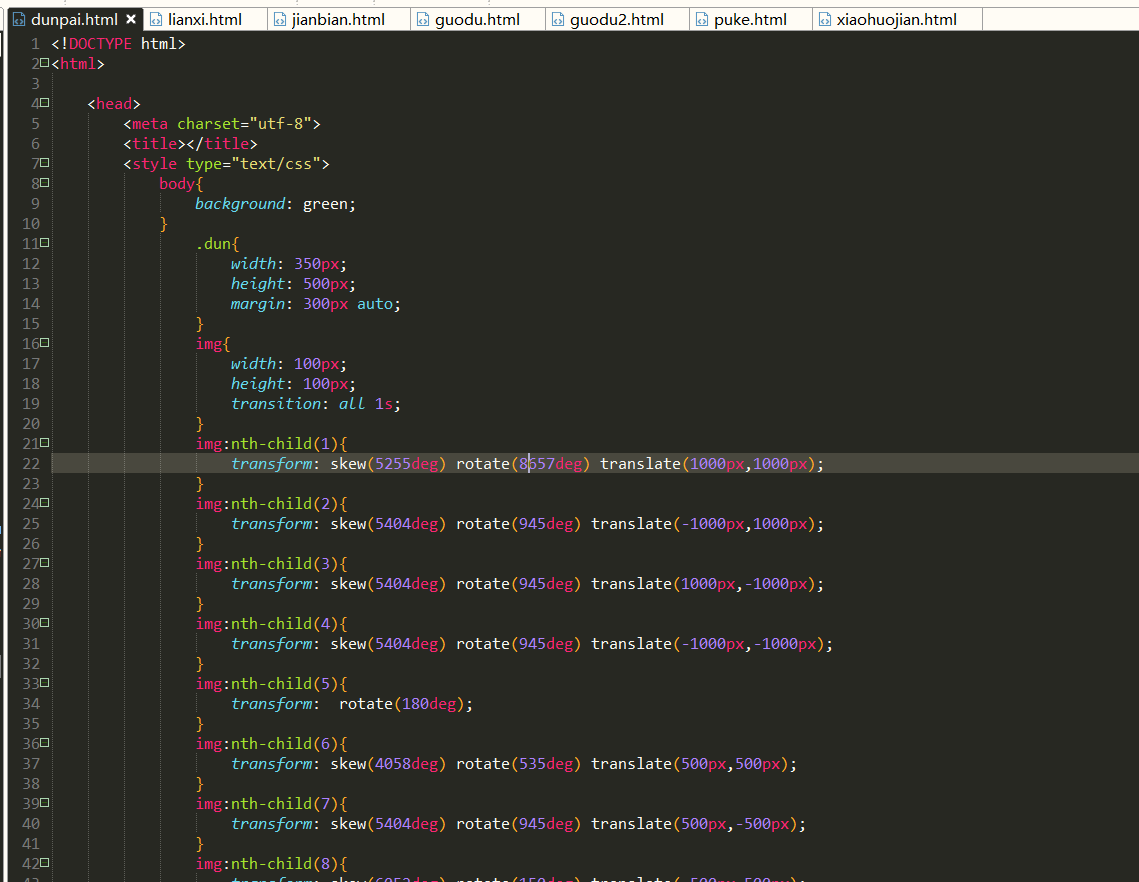Collapse the nth-child(7) fold on line 39
Viewport: 1139px width, 882px height.
pyautogui.click(x=44, y=803)
